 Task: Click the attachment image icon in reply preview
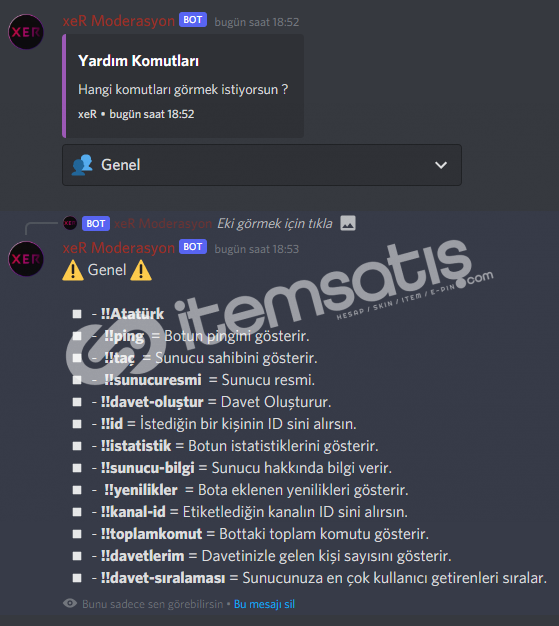[348, 223]
